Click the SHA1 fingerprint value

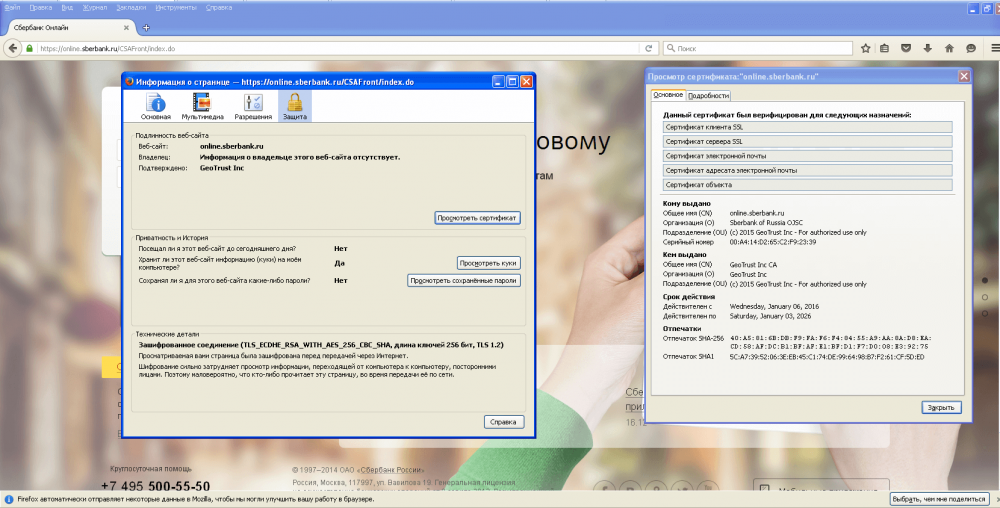coord(827,357)
